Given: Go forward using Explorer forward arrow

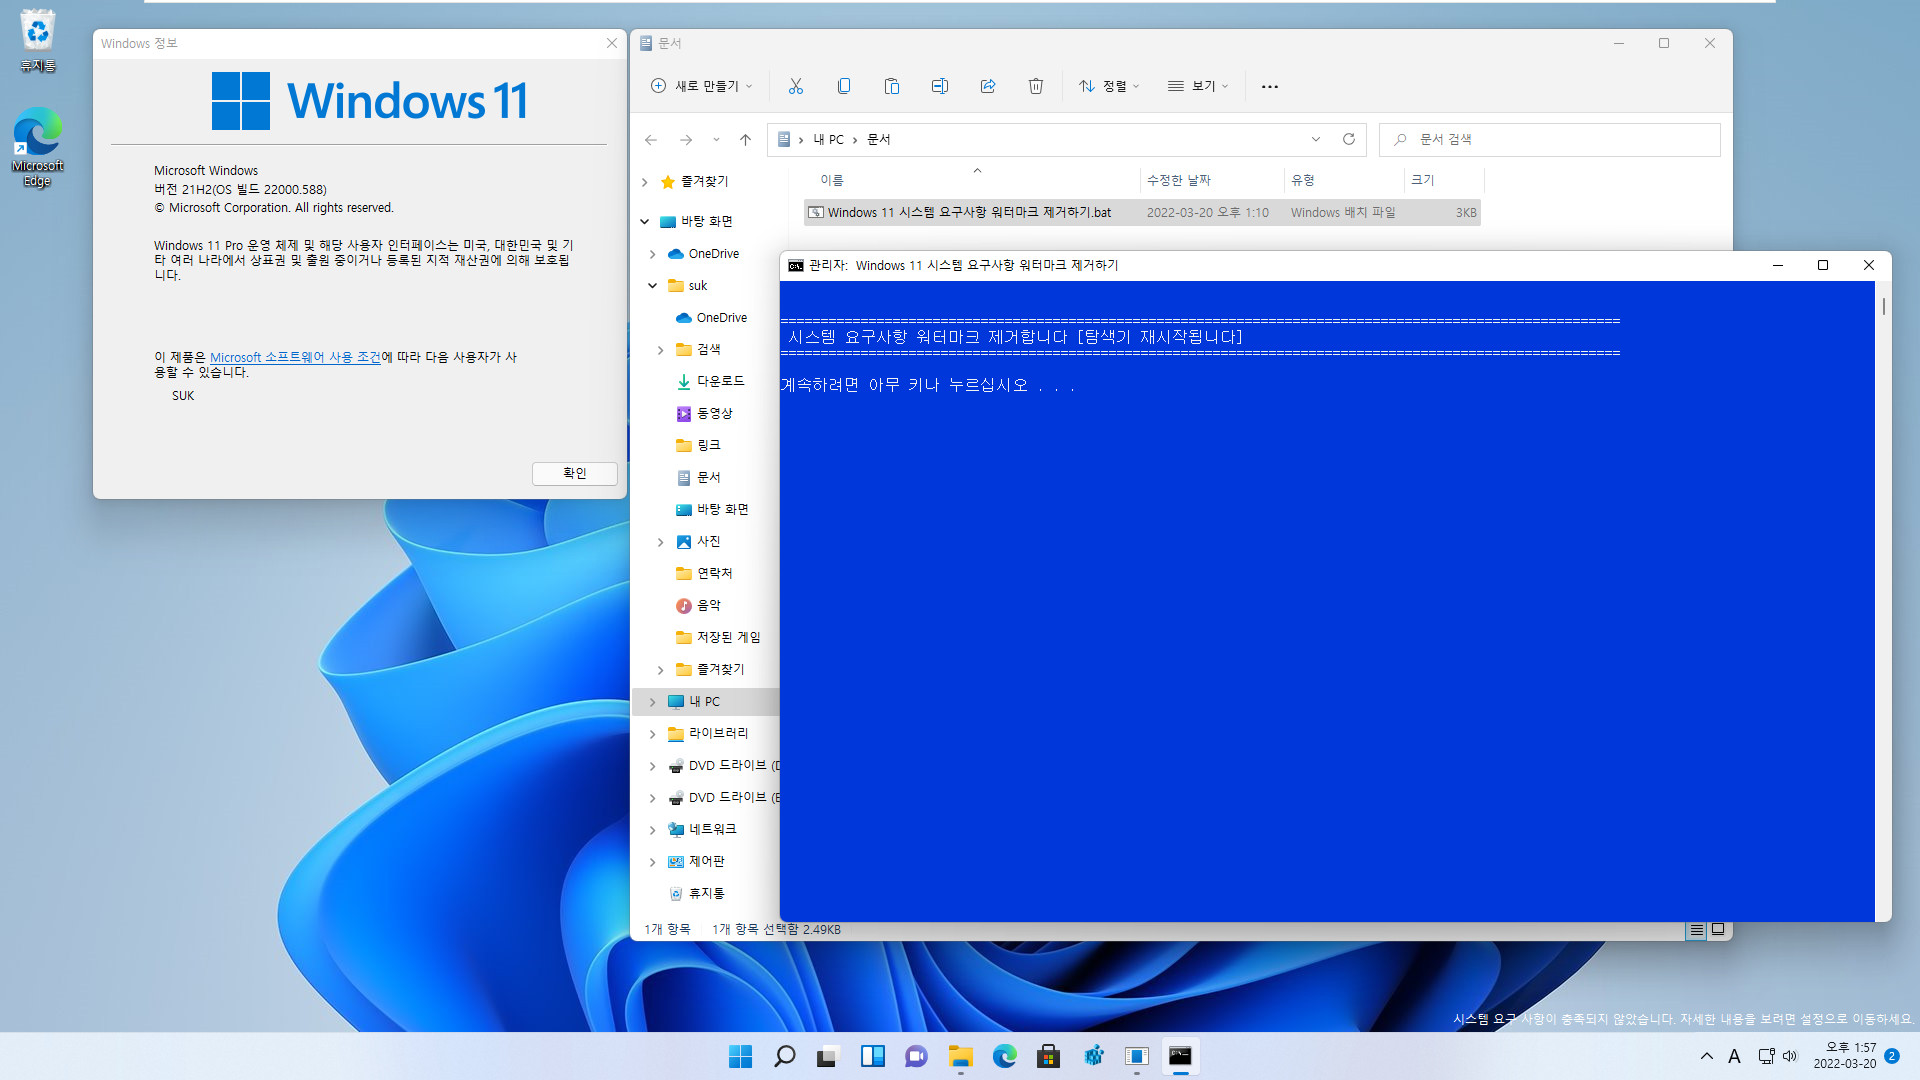Looking at the screenshot, I should [x=686, y=140].
